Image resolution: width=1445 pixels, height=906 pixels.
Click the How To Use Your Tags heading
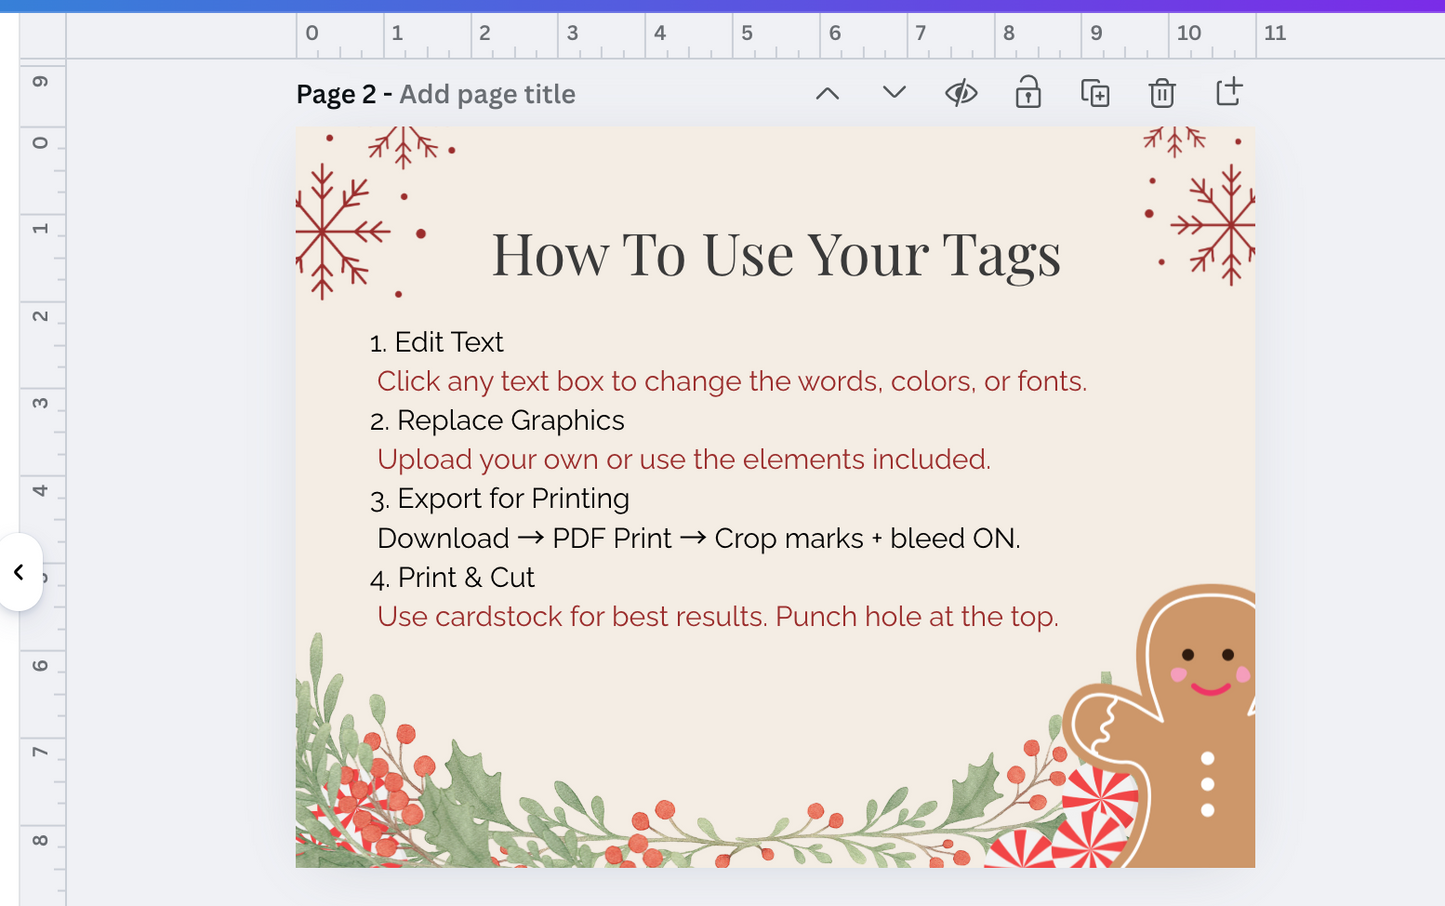point(775,255)
